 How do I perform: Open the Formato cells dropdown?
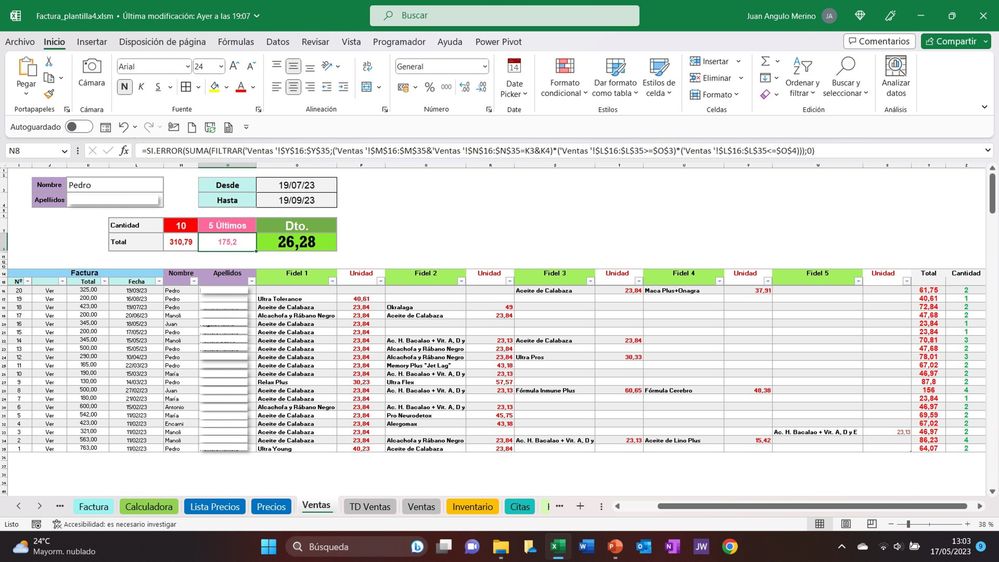[x=714, y=94]
